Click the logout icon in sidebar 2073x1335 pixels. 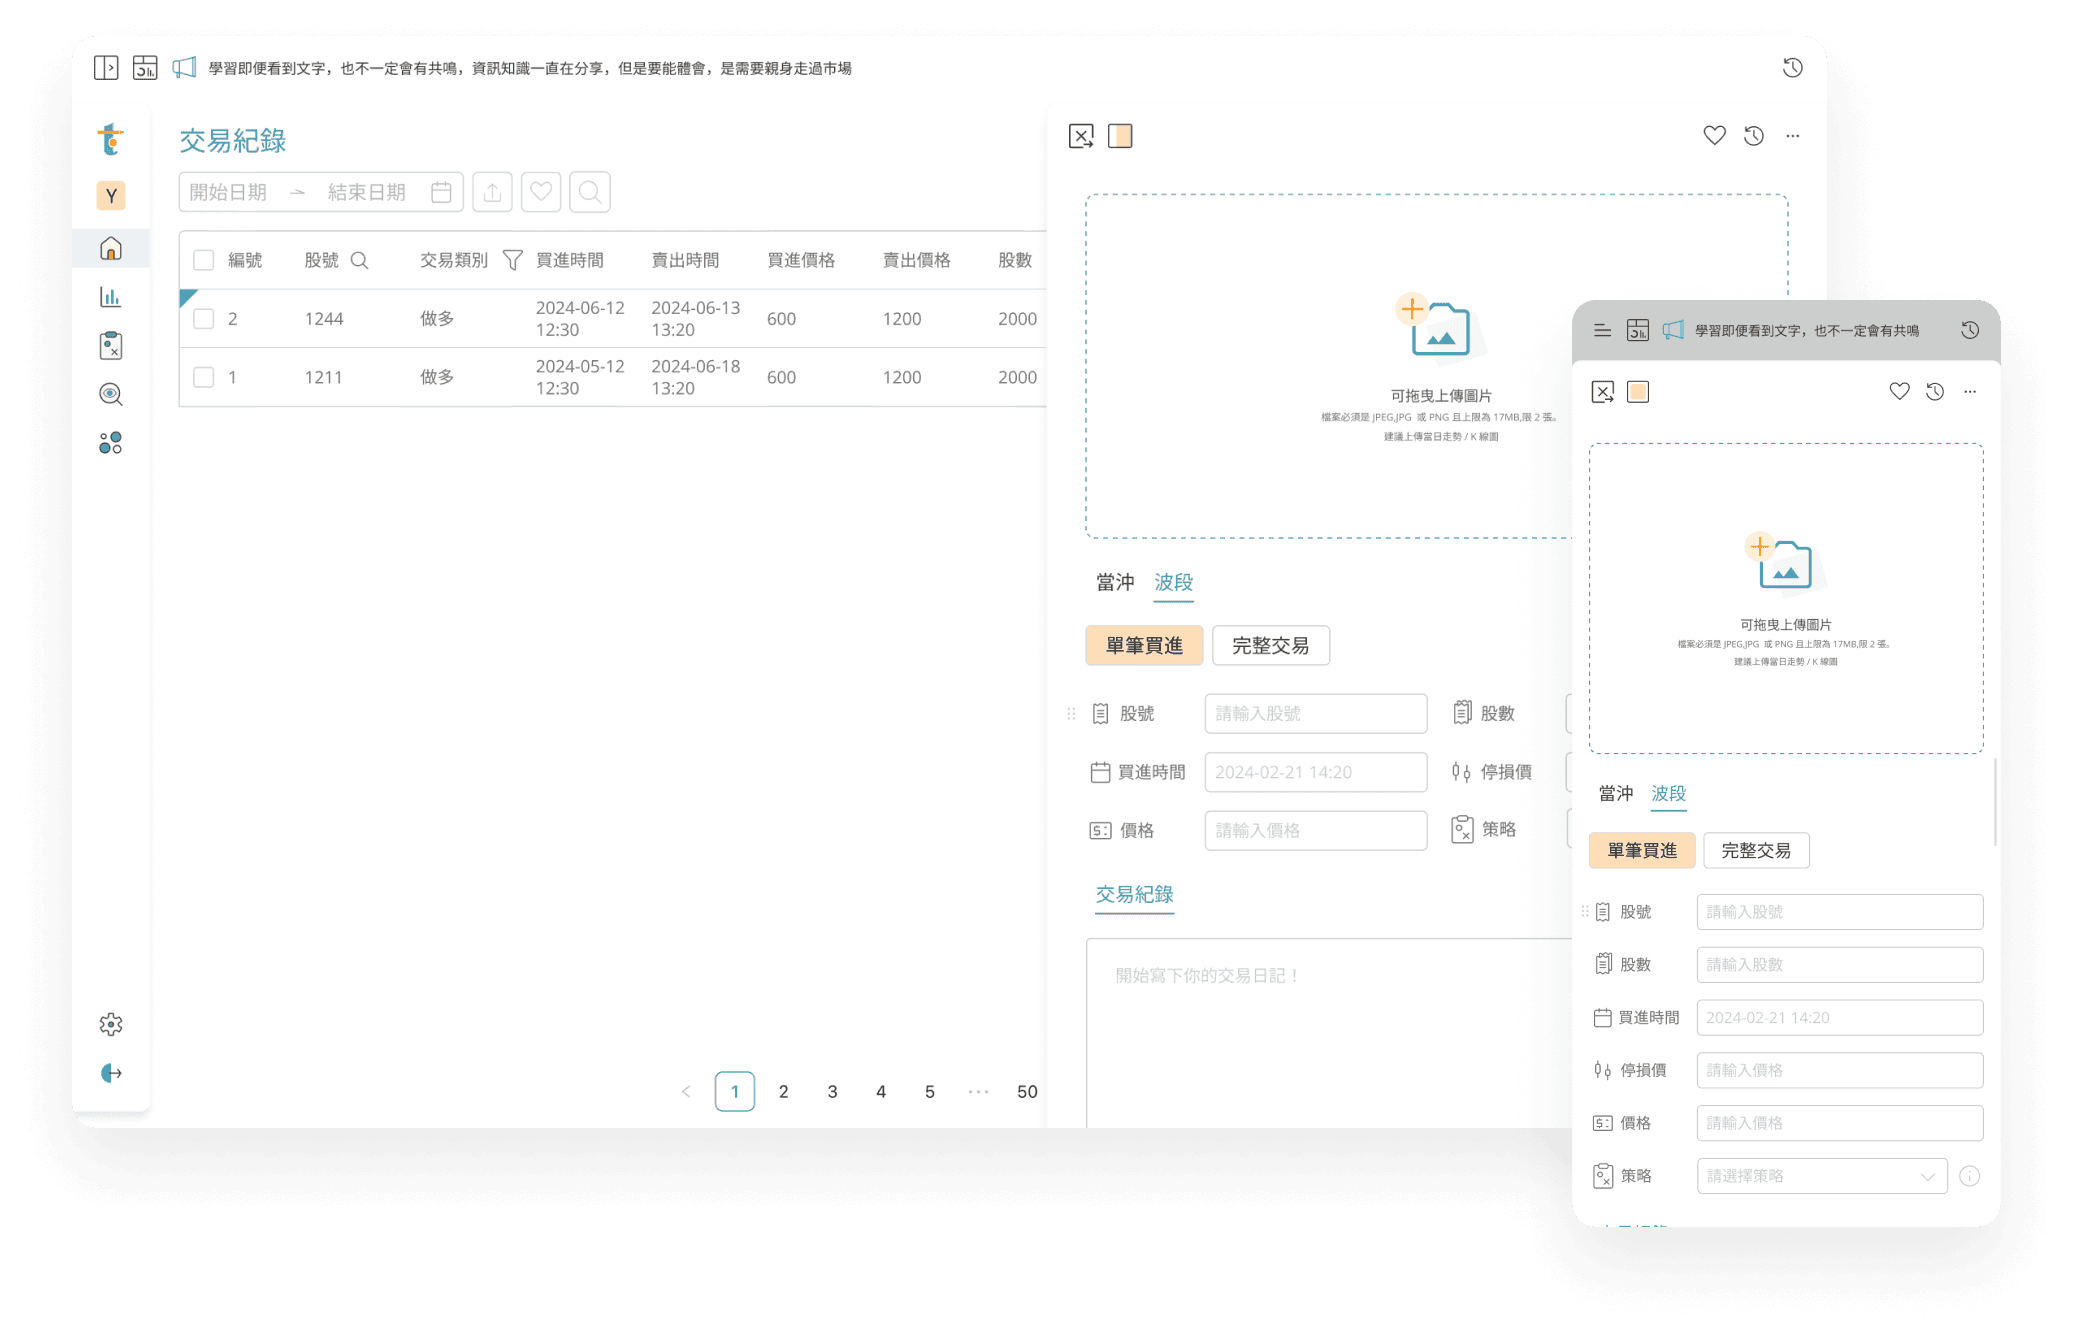coord(111,1073)
